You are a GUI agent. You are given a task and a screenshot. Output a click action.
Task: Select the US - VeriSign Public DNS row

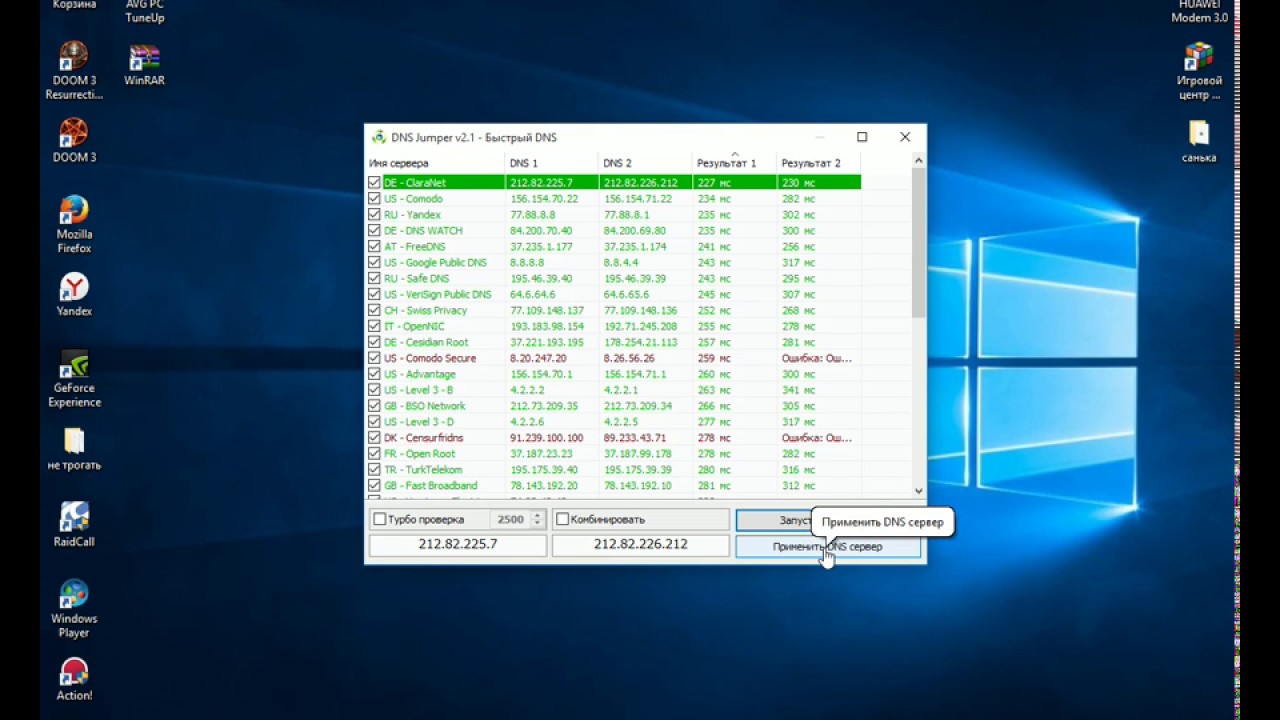613,295
